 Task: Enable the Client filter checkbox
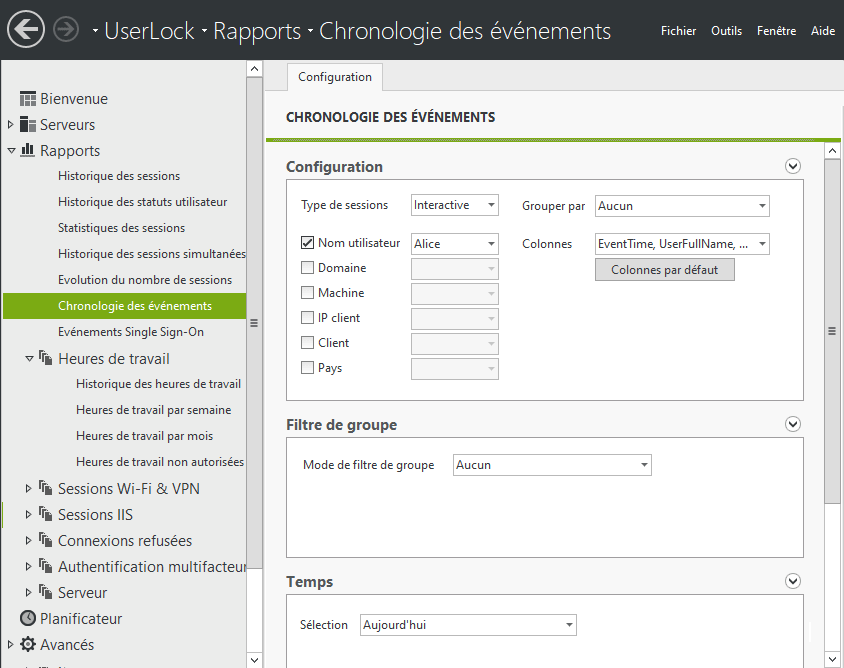coord(307,342)
